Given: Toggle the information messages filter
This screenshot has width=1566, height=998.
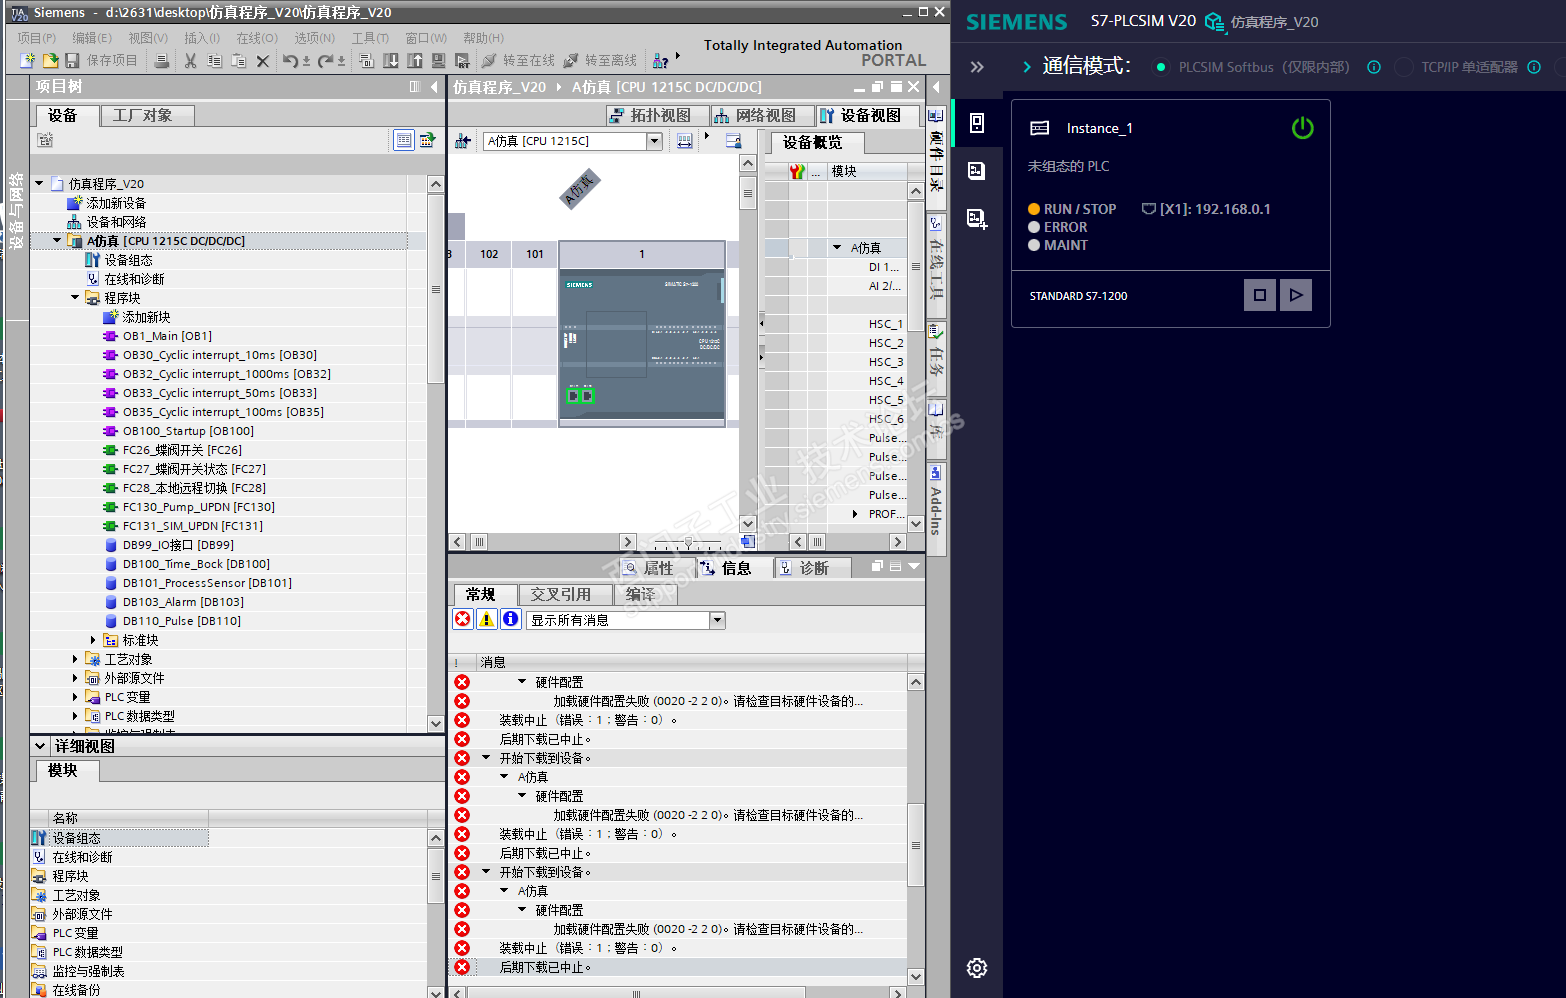Looking at the screenshot, I should point(511,619).
